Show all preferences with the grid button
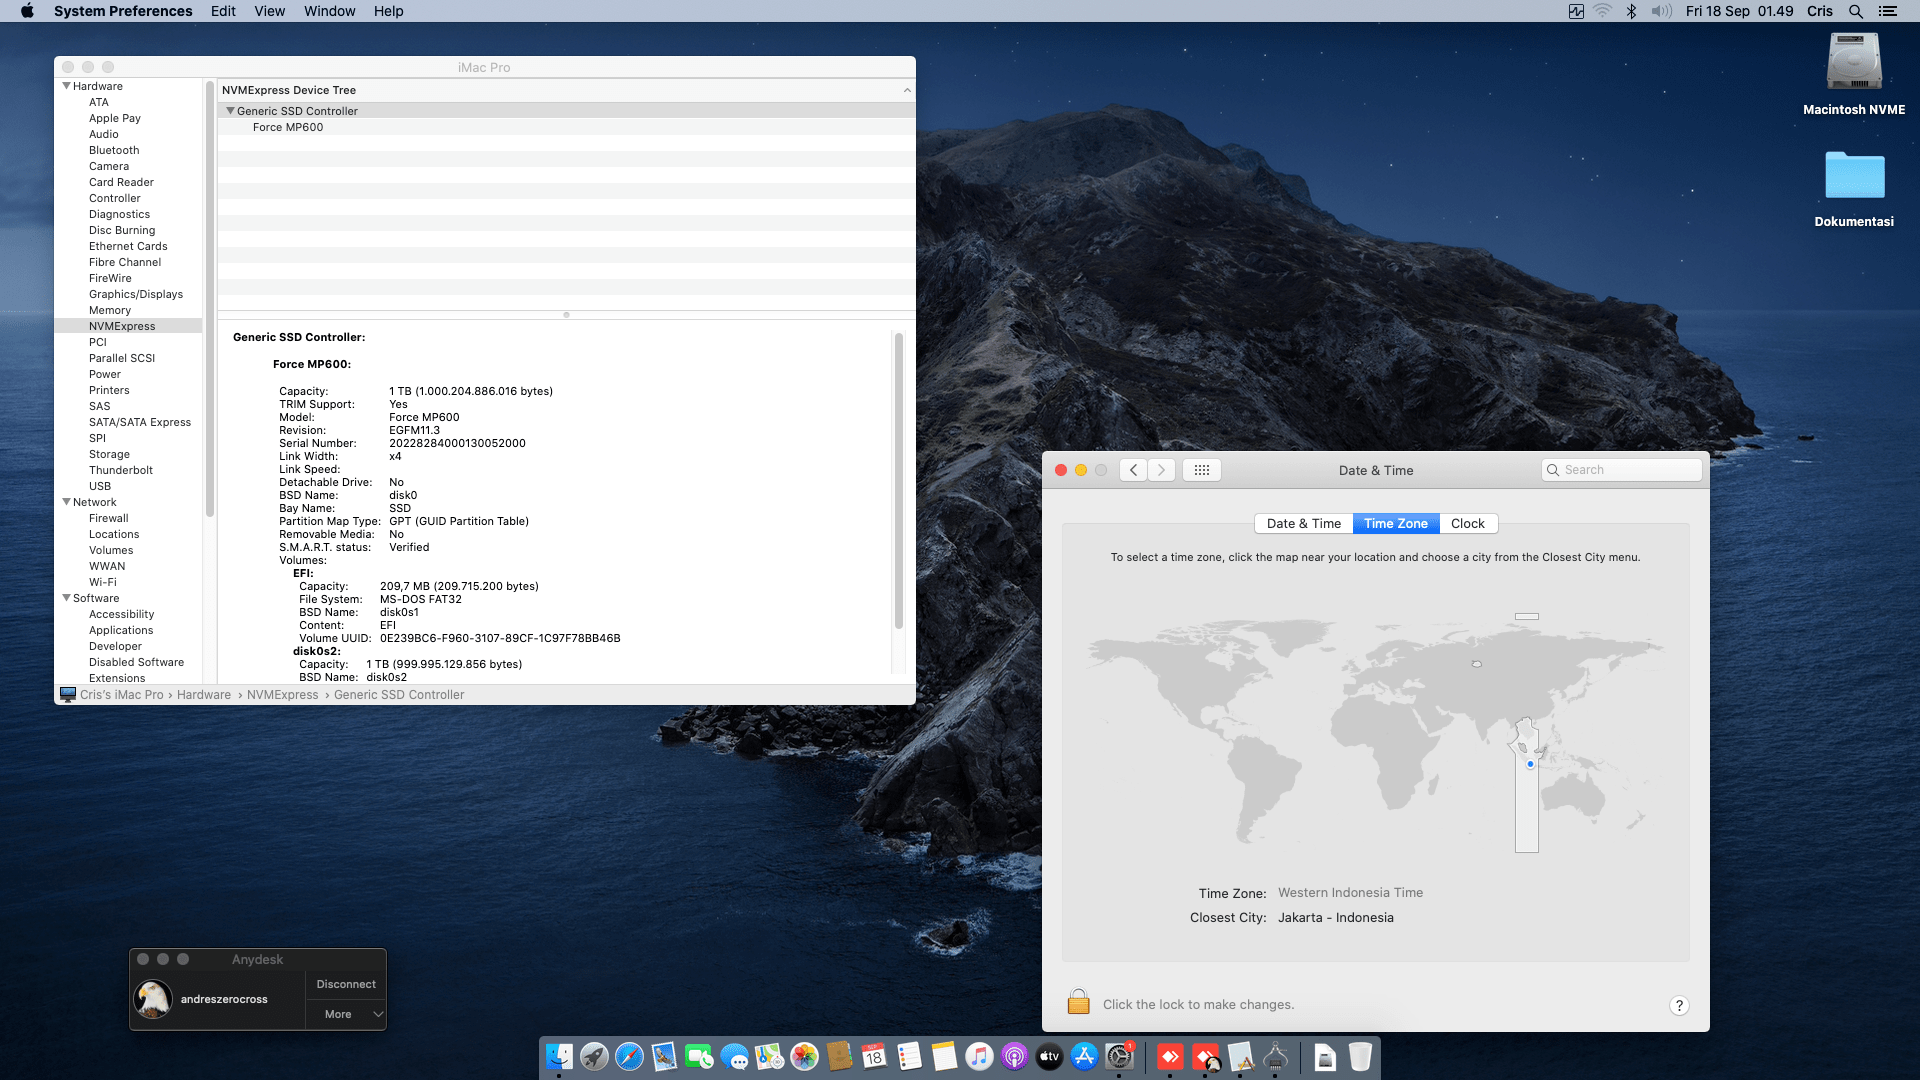Screen dimensions: 1920x1080 tap(1202, 470)
